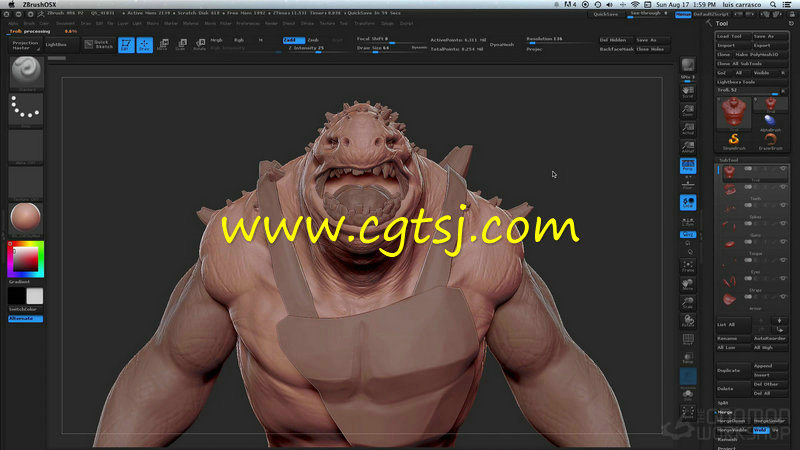Image resolution: width=800 pixels, height=450 pixels.
Task: Click the BPR render icon
Action: (688, 65)
